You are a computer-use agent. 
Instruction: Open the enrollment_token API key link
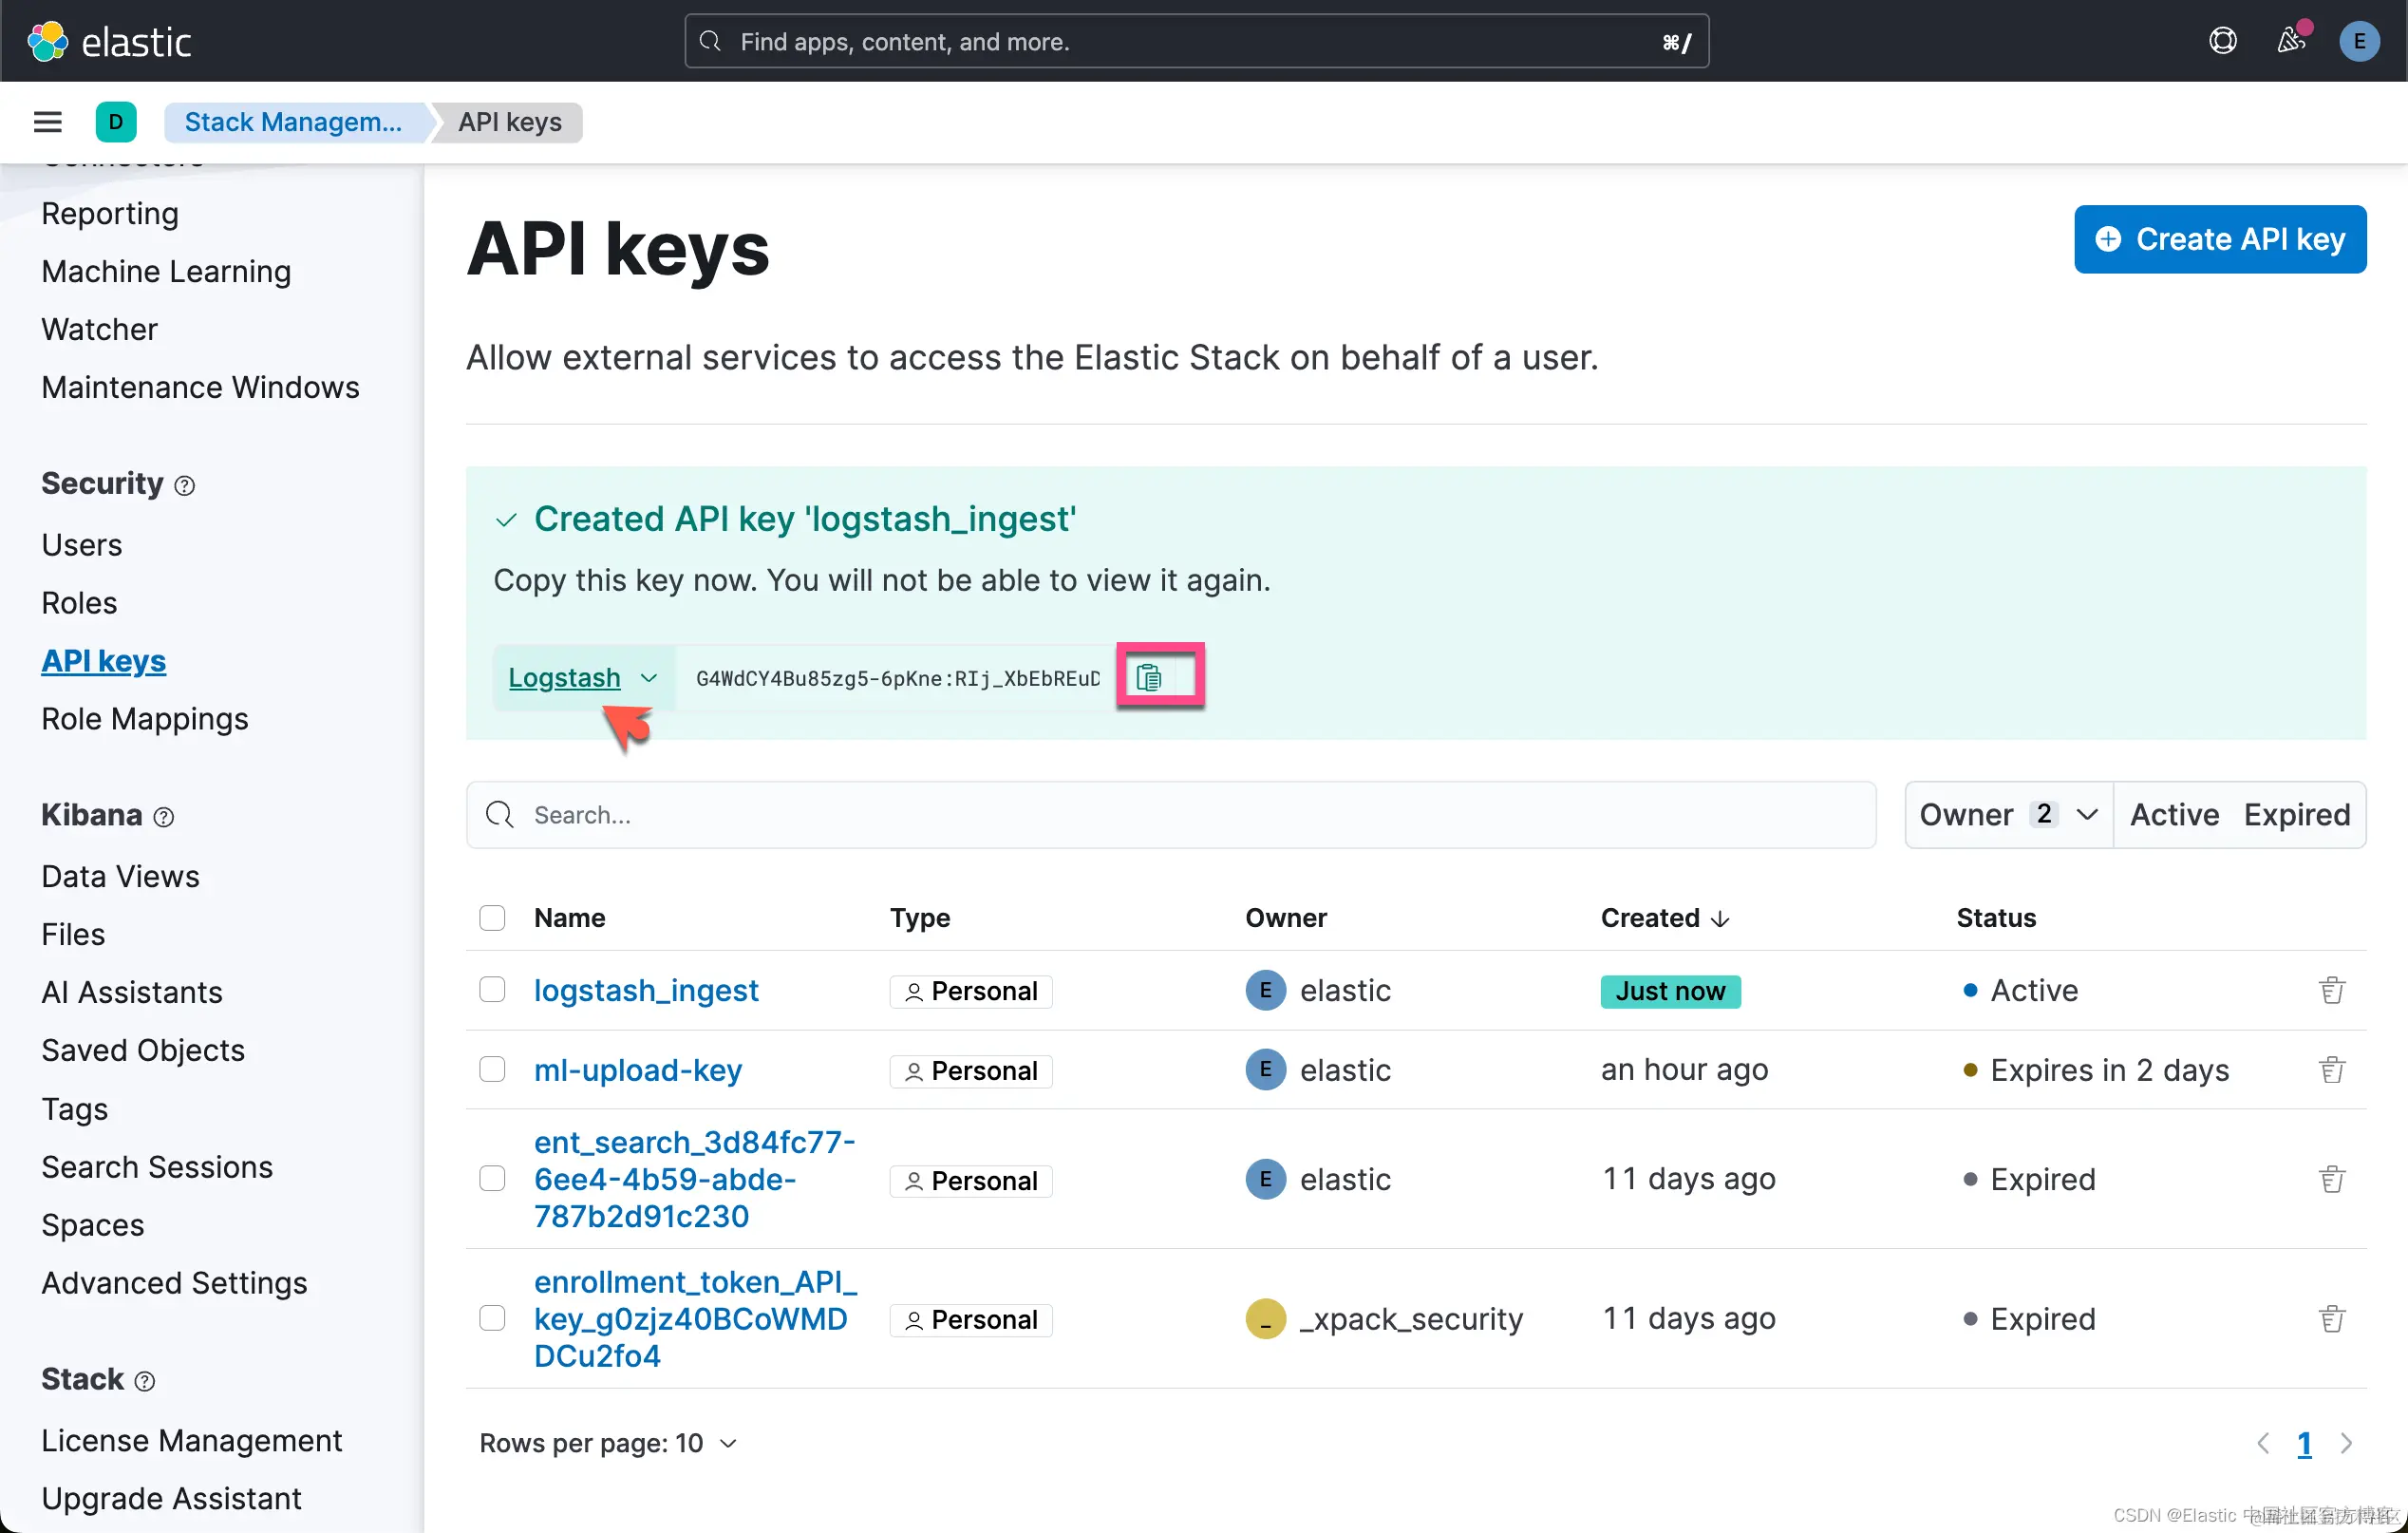click(x=694, y=1318)
